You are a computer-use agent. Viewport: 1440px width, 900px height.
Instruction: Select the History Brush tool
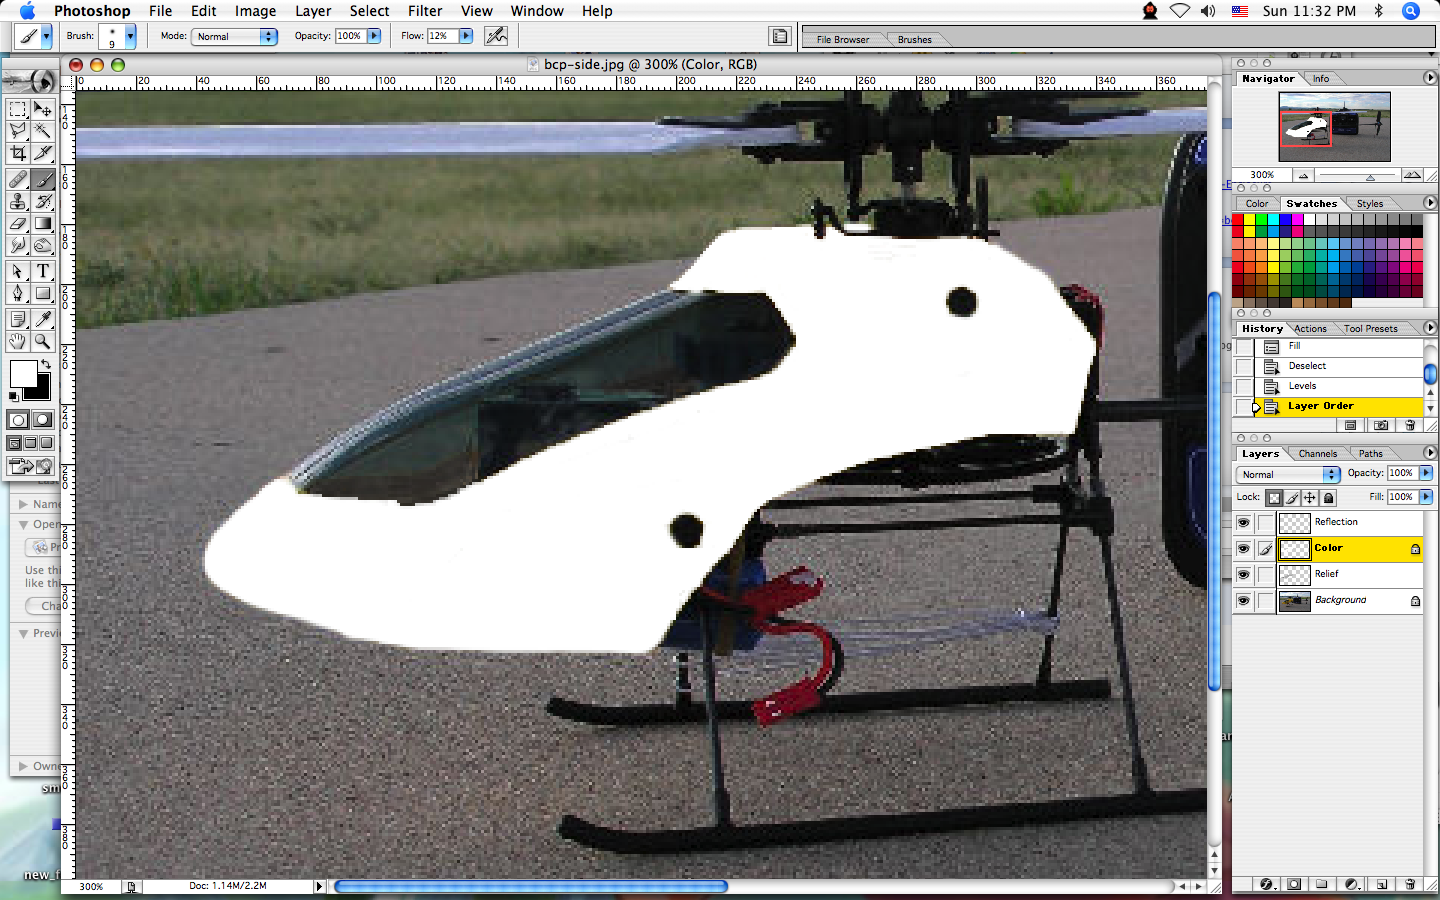click(x=43, y=202)
